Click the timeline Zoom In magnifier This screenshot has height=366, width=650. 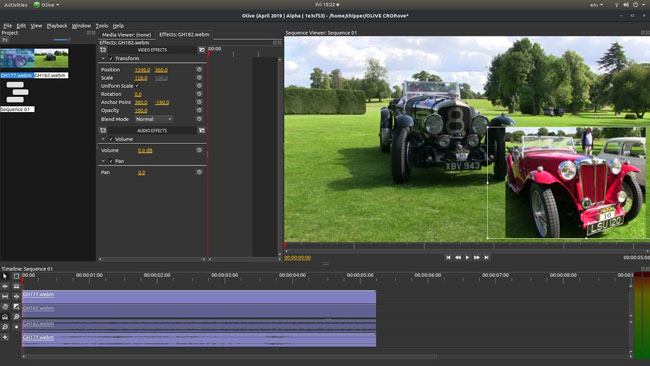[x=16, y=317]
